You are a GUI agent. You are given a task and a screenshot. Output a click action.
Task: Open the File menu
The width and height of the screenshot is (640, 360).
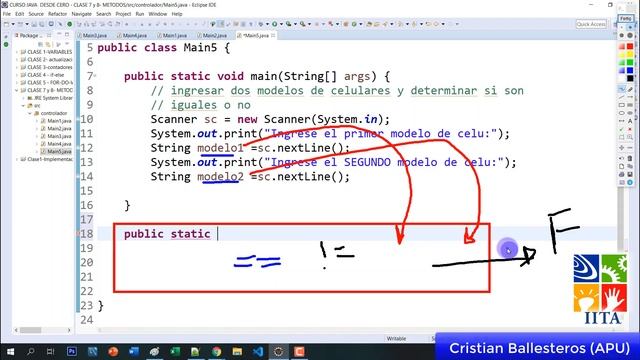coord(7,14)
